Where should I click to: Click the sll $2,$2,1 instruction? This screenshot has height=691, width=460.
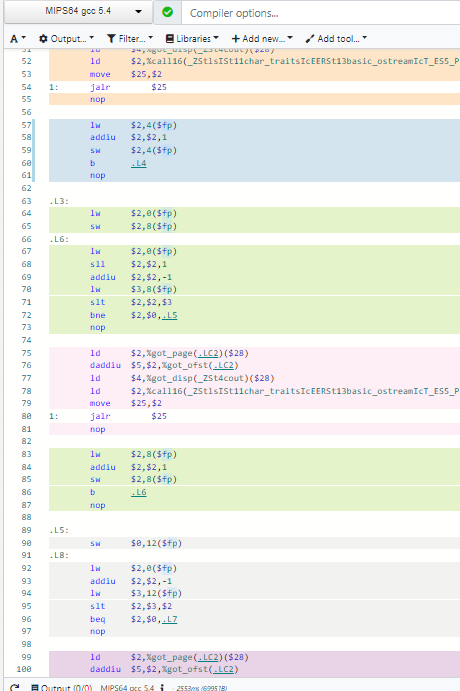(129, 264)
